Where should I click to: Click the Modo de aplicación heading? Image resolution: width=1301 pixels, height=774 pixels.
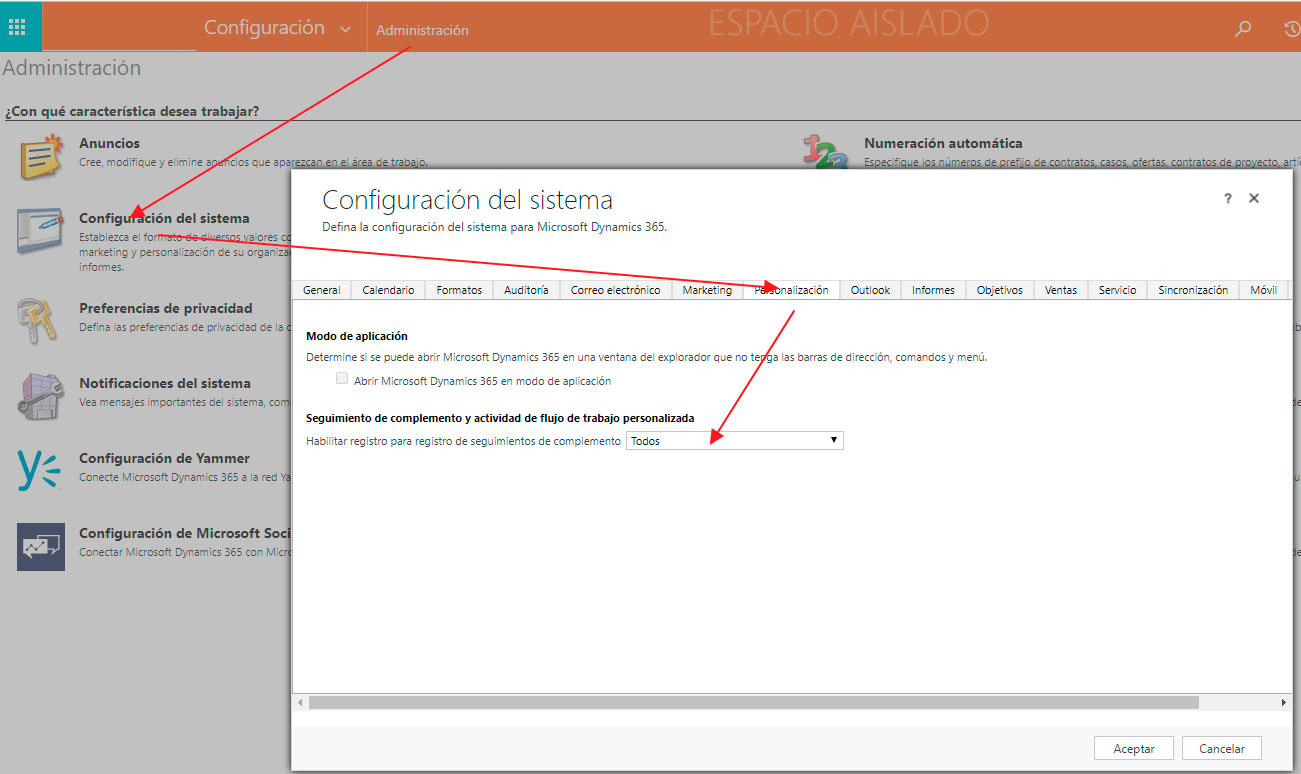[357, 336]
